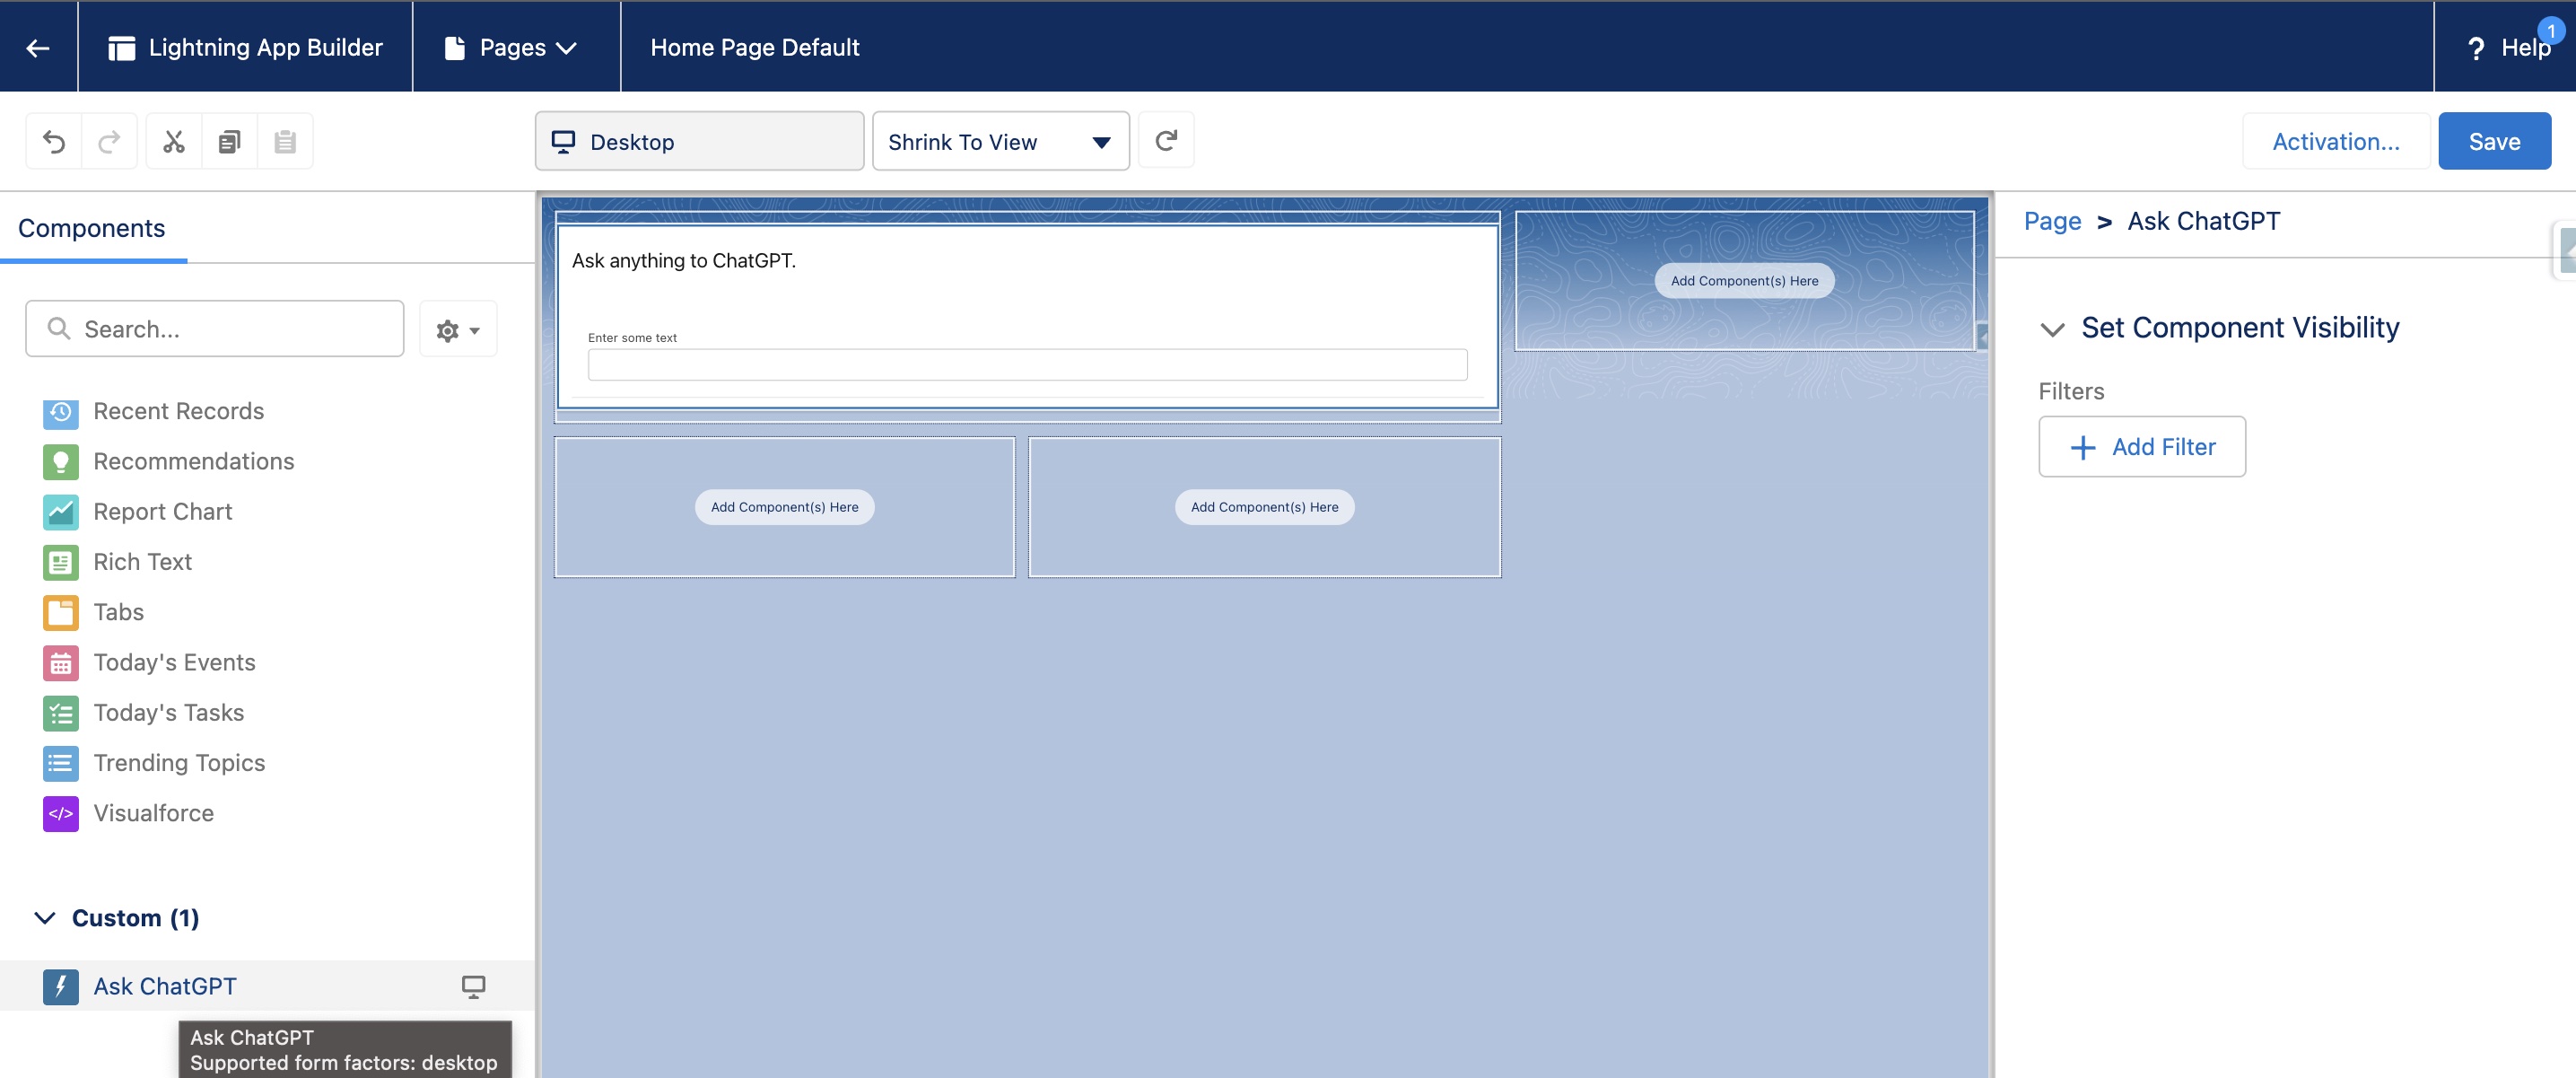Click the Tabs component icon
The image size is (2576, 1078).
point(61,612)
